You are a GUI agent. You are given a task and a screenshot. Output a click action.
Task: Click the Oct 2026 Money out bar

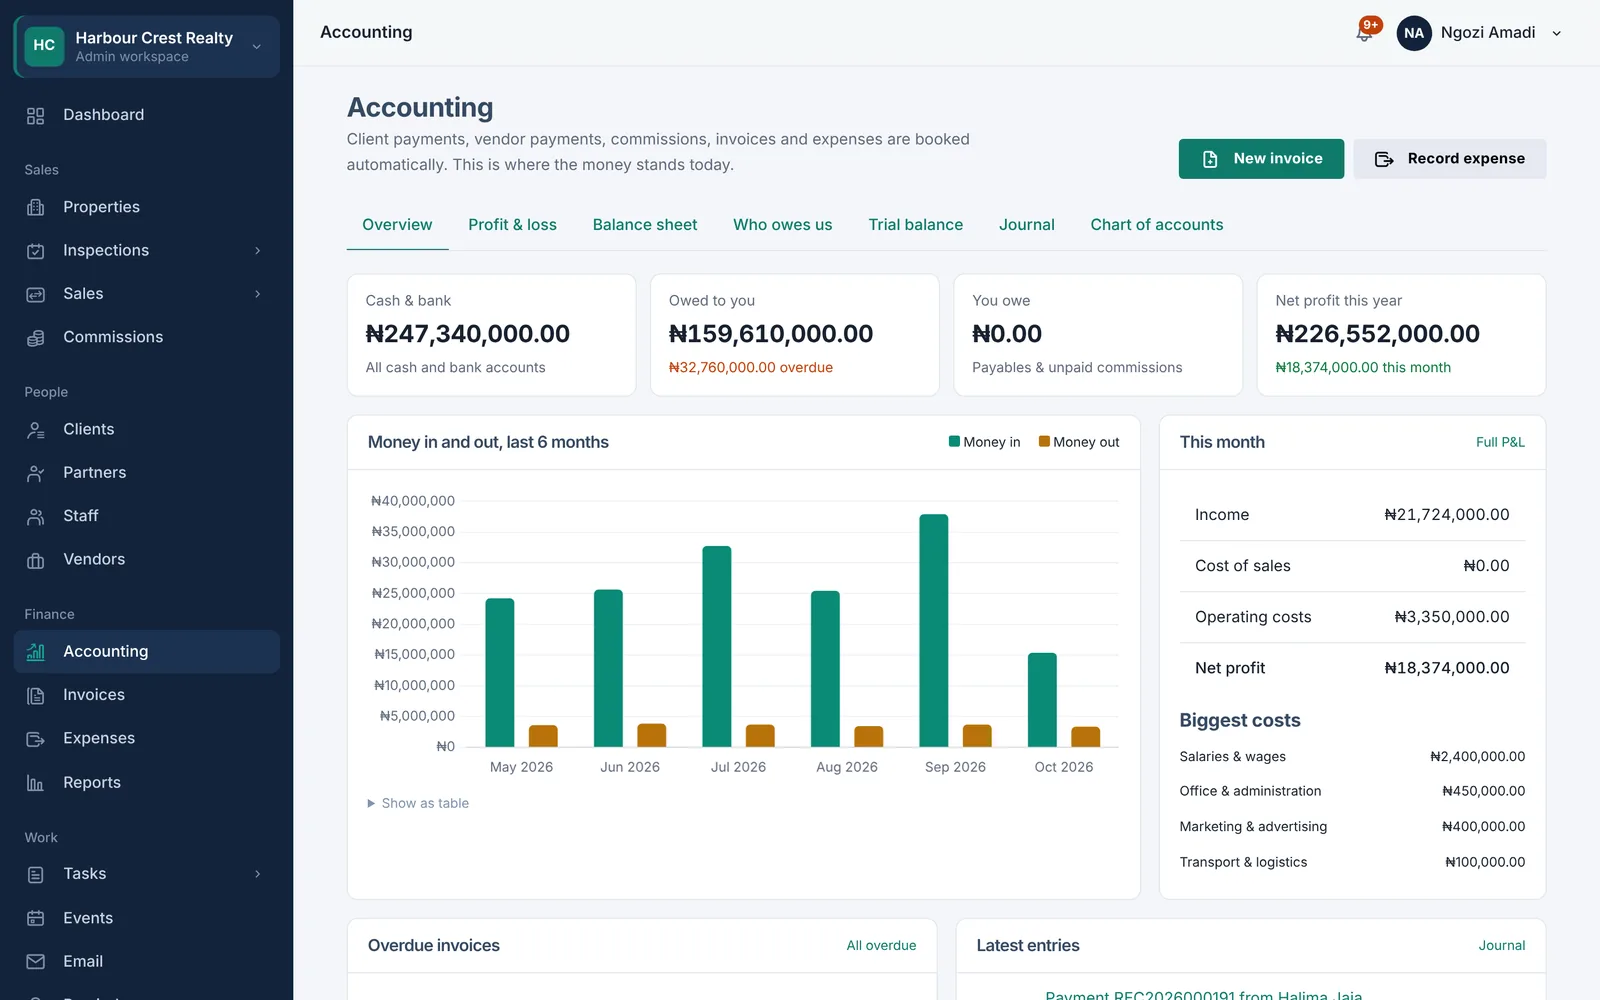coord(1085,737)
